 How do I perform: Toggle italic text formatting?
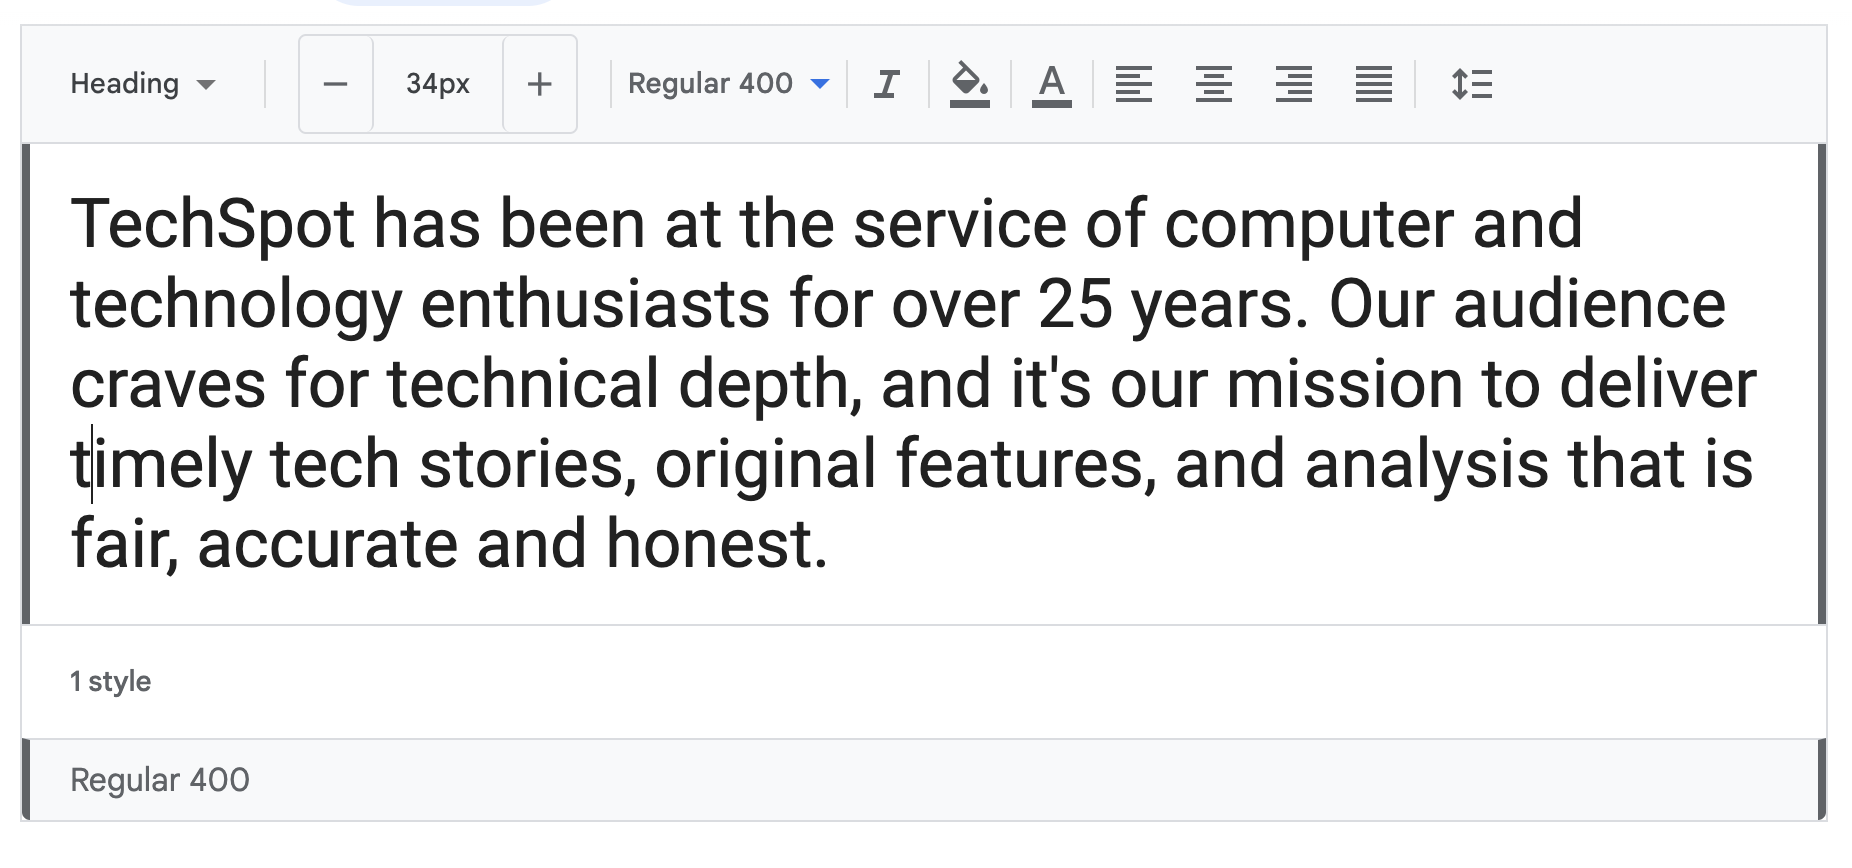[887, 84]
